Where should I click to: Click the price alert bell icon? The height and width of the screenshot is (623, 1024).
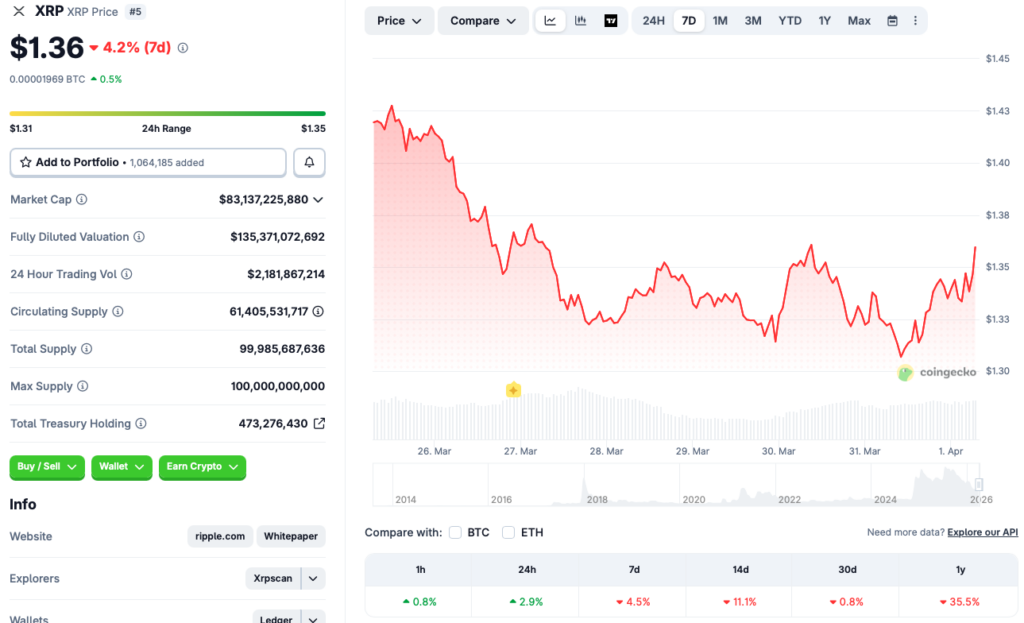(309, 161)
